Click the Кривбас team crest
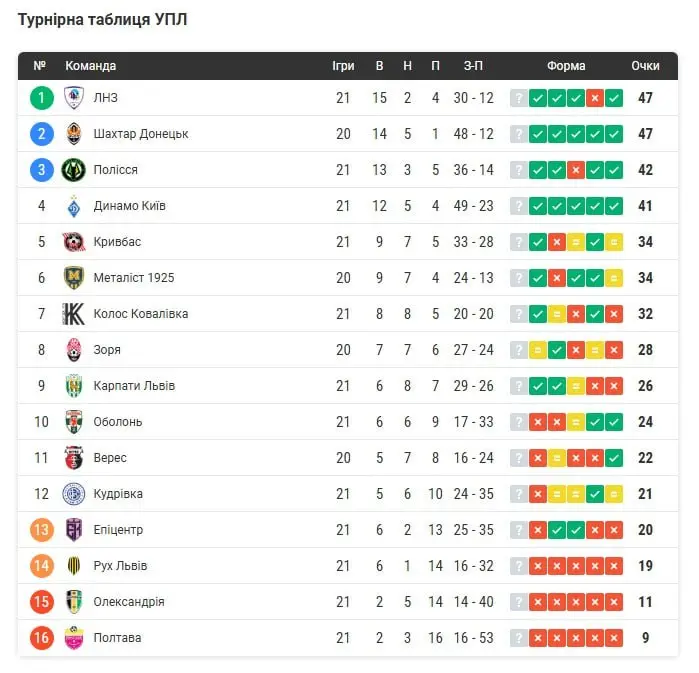 click(74, 242)
